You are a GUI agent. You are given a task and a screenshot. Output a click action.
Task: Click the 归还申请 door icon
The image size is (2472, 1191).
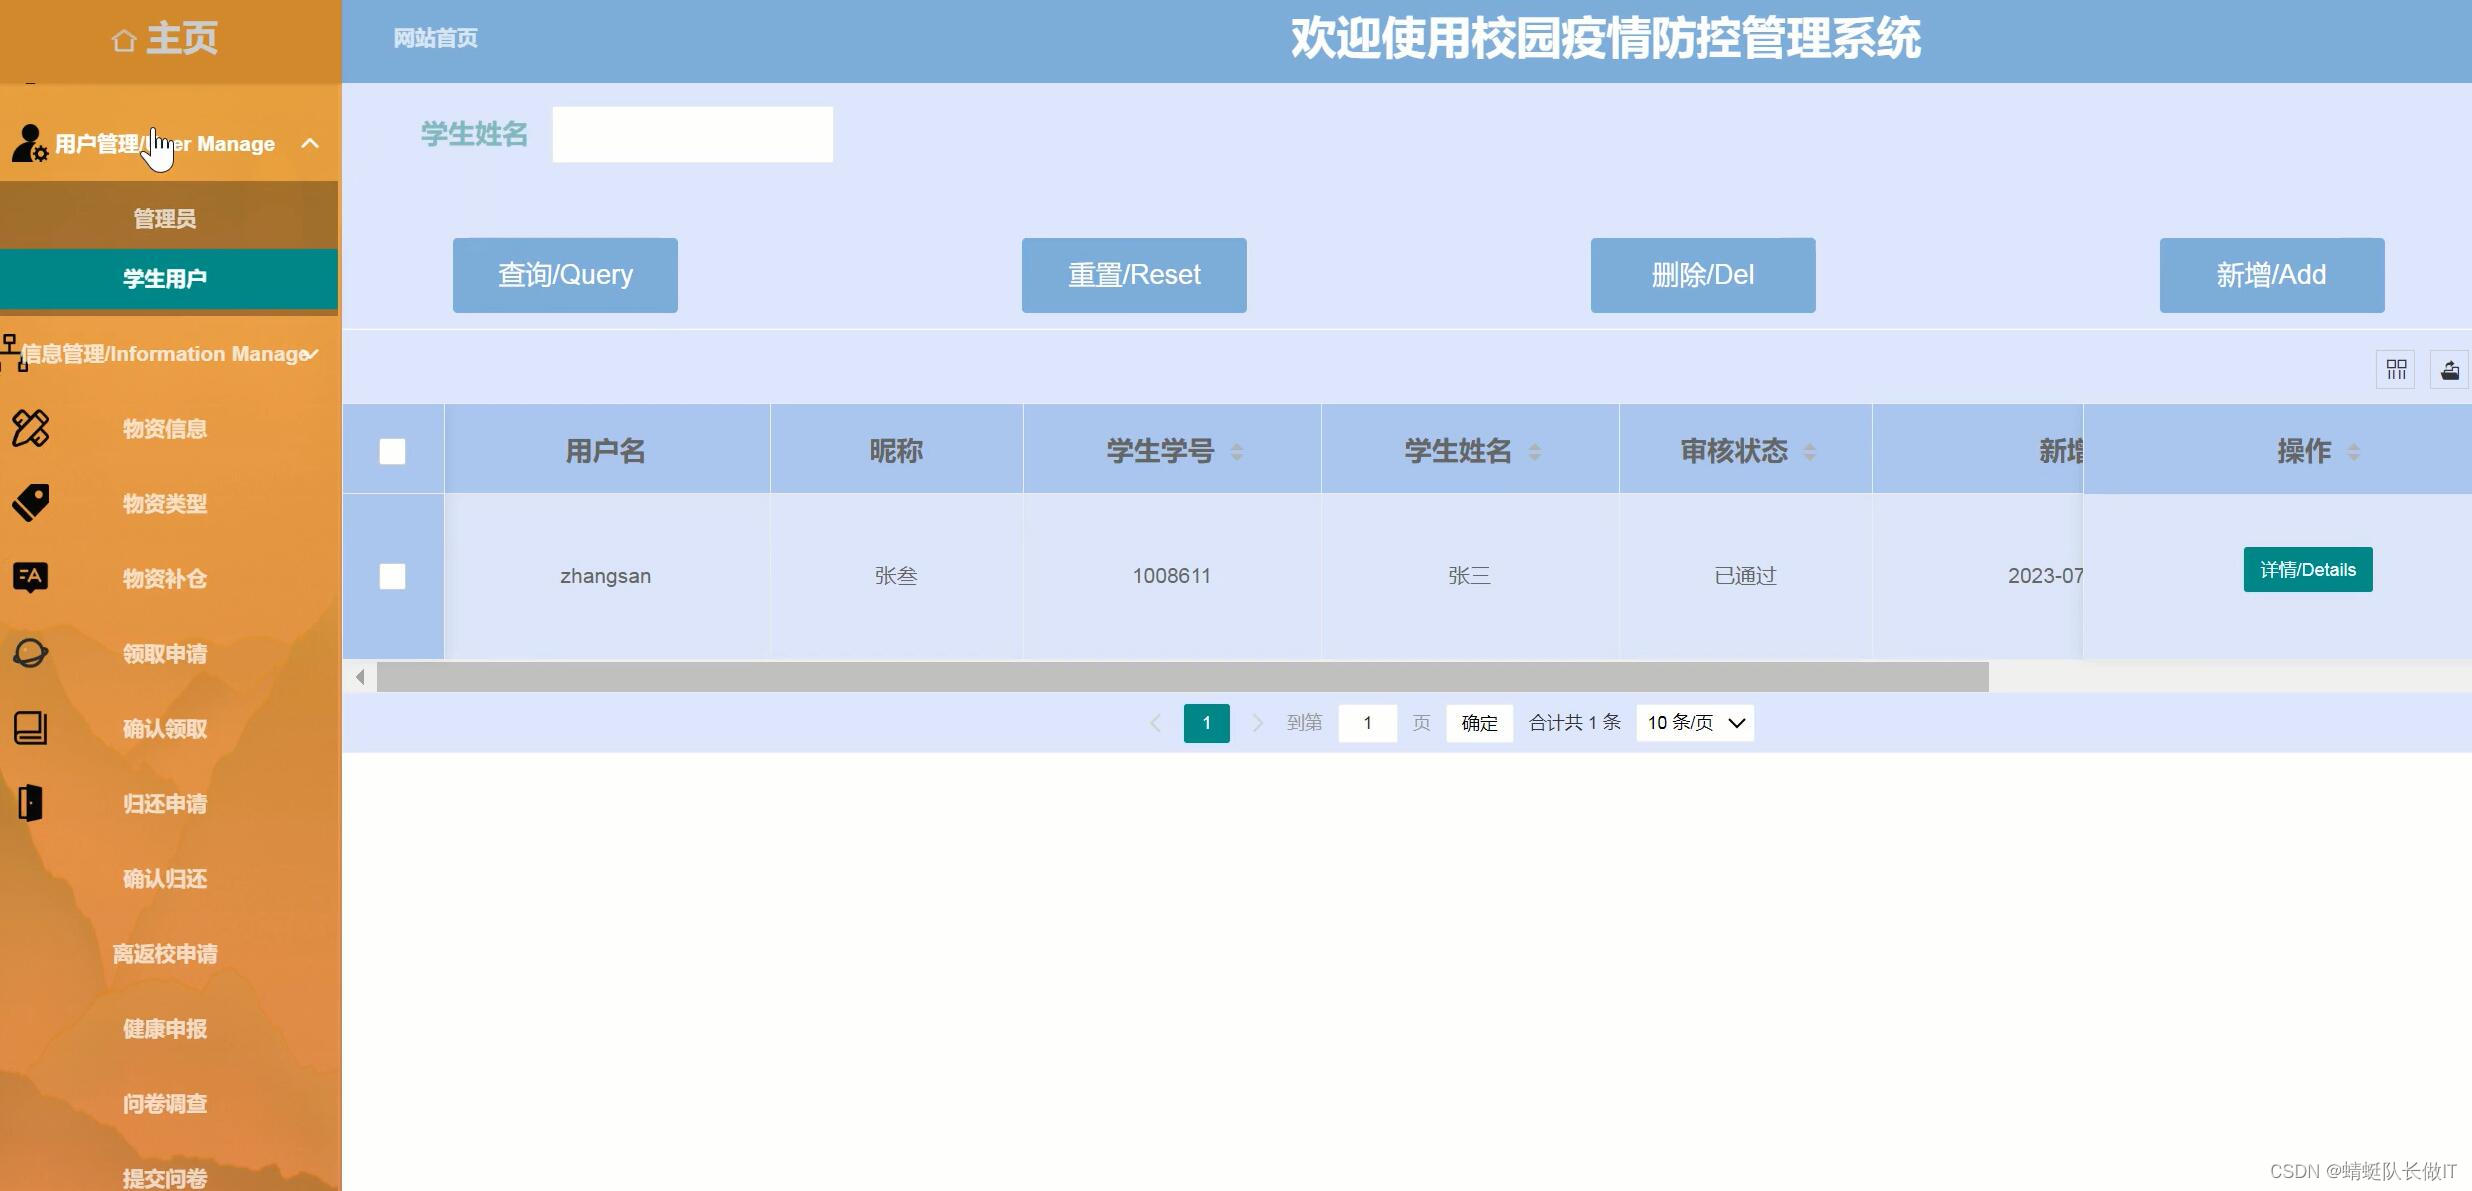coord(30,803)
